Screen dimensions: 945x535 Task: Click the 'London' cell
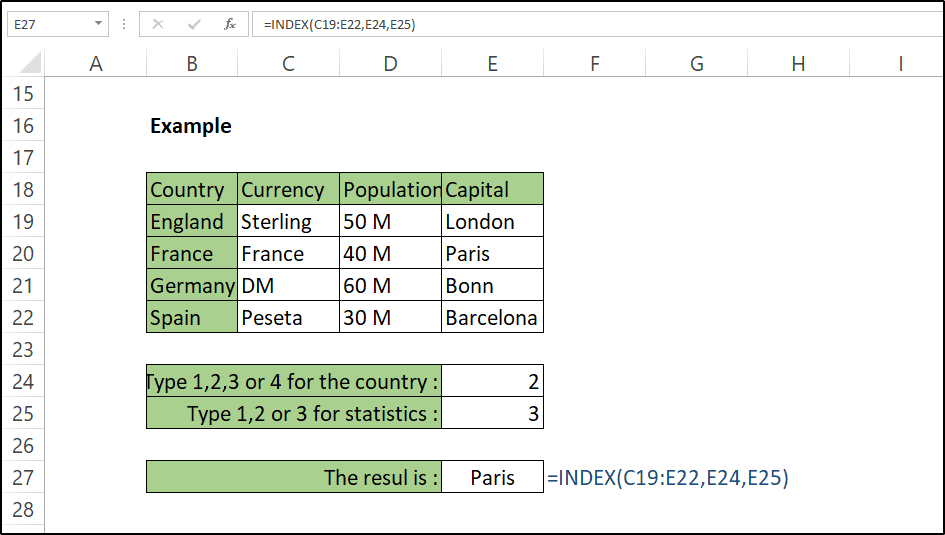coord(492,221)
